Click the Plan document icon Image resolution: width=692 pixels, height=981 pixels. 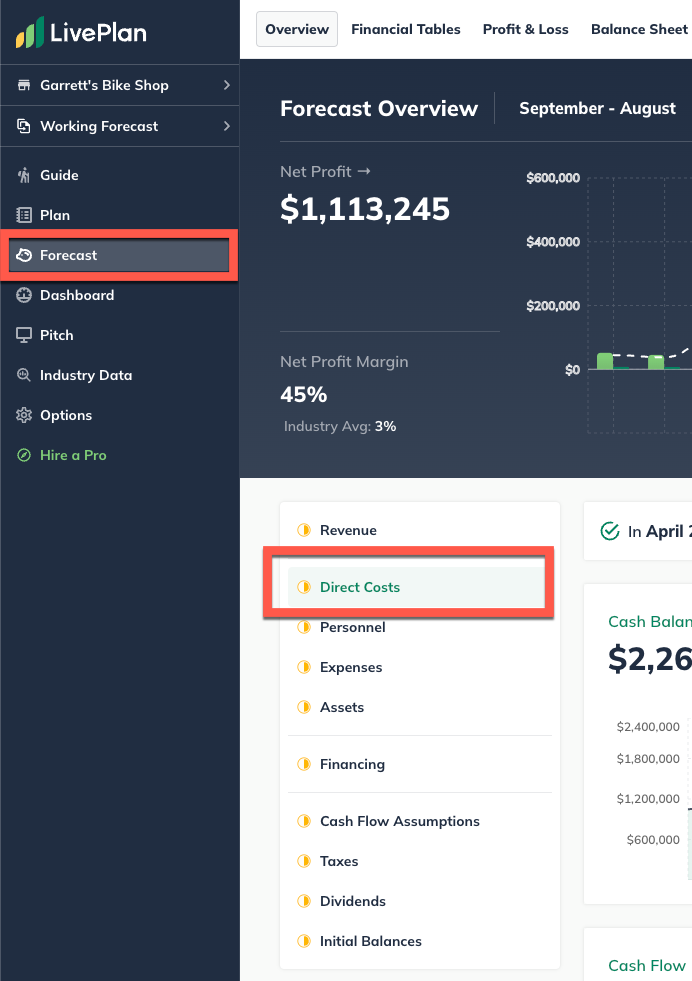[x=24, y=215]
